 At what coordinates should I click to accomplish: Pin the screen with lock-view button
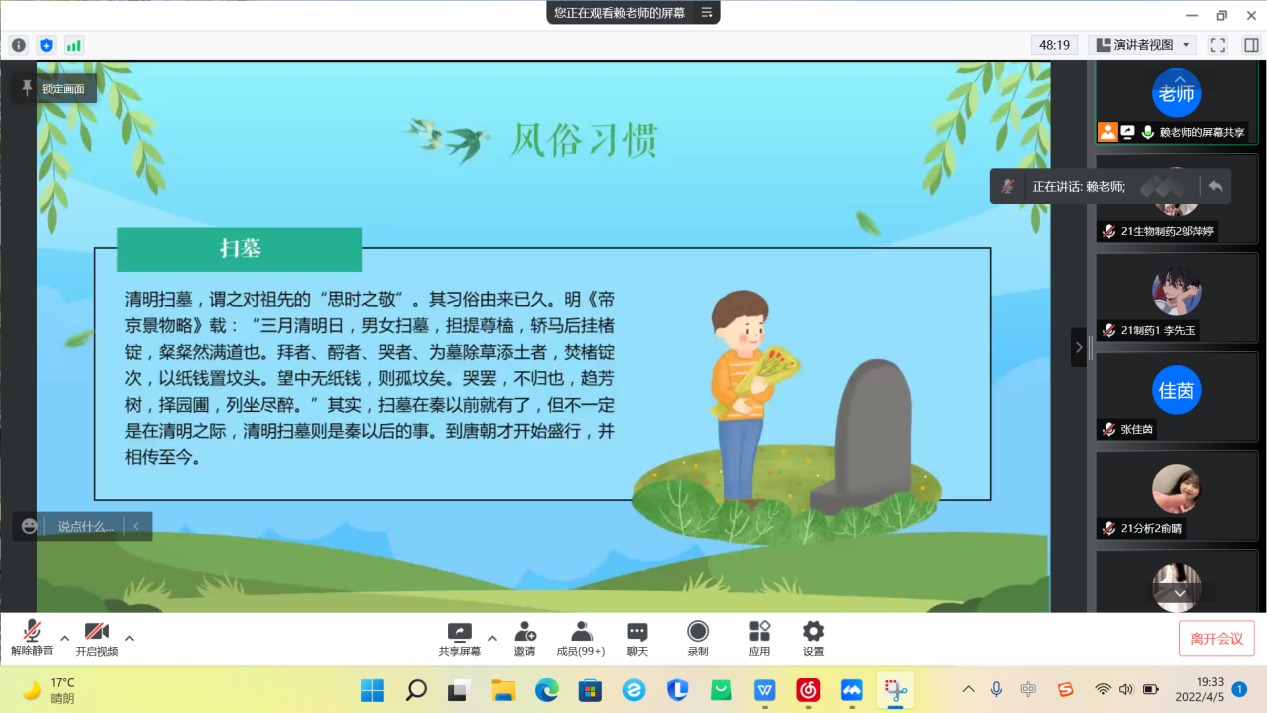tap(56, 89)
